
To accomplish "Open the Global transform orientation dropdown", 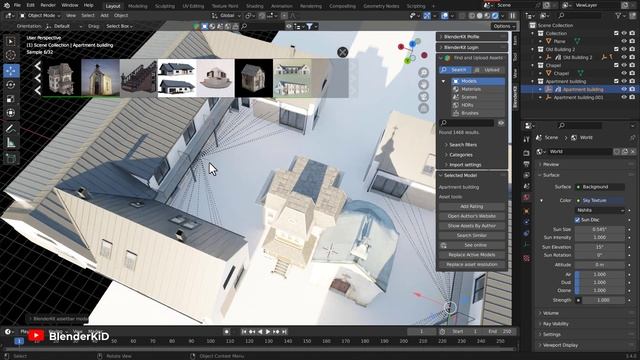I will click(227, 16).
